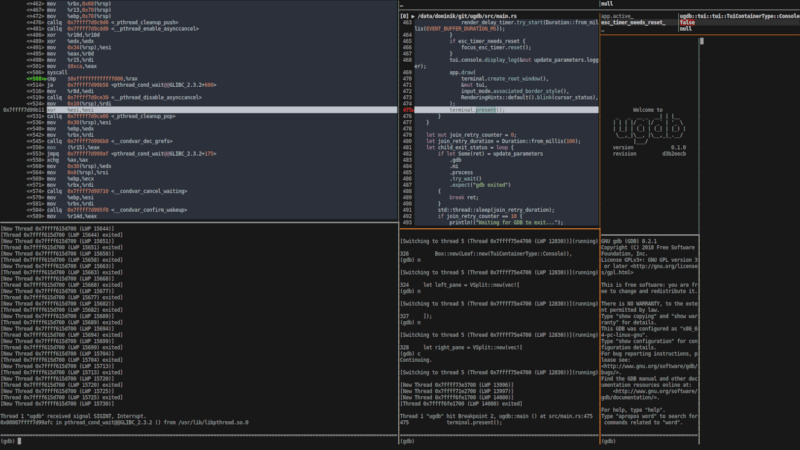
Task: Open the gnu.org/licenses/gpl.html link
Action: click(649, 269)
